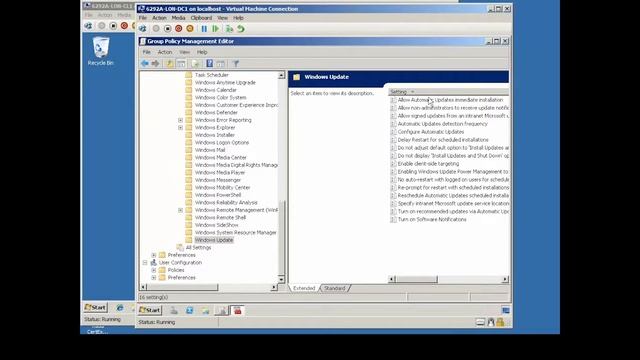Screen dimensions: 640x360
Task: Click the grey Start VM toolbar button
Action: [x=156, y=29]
